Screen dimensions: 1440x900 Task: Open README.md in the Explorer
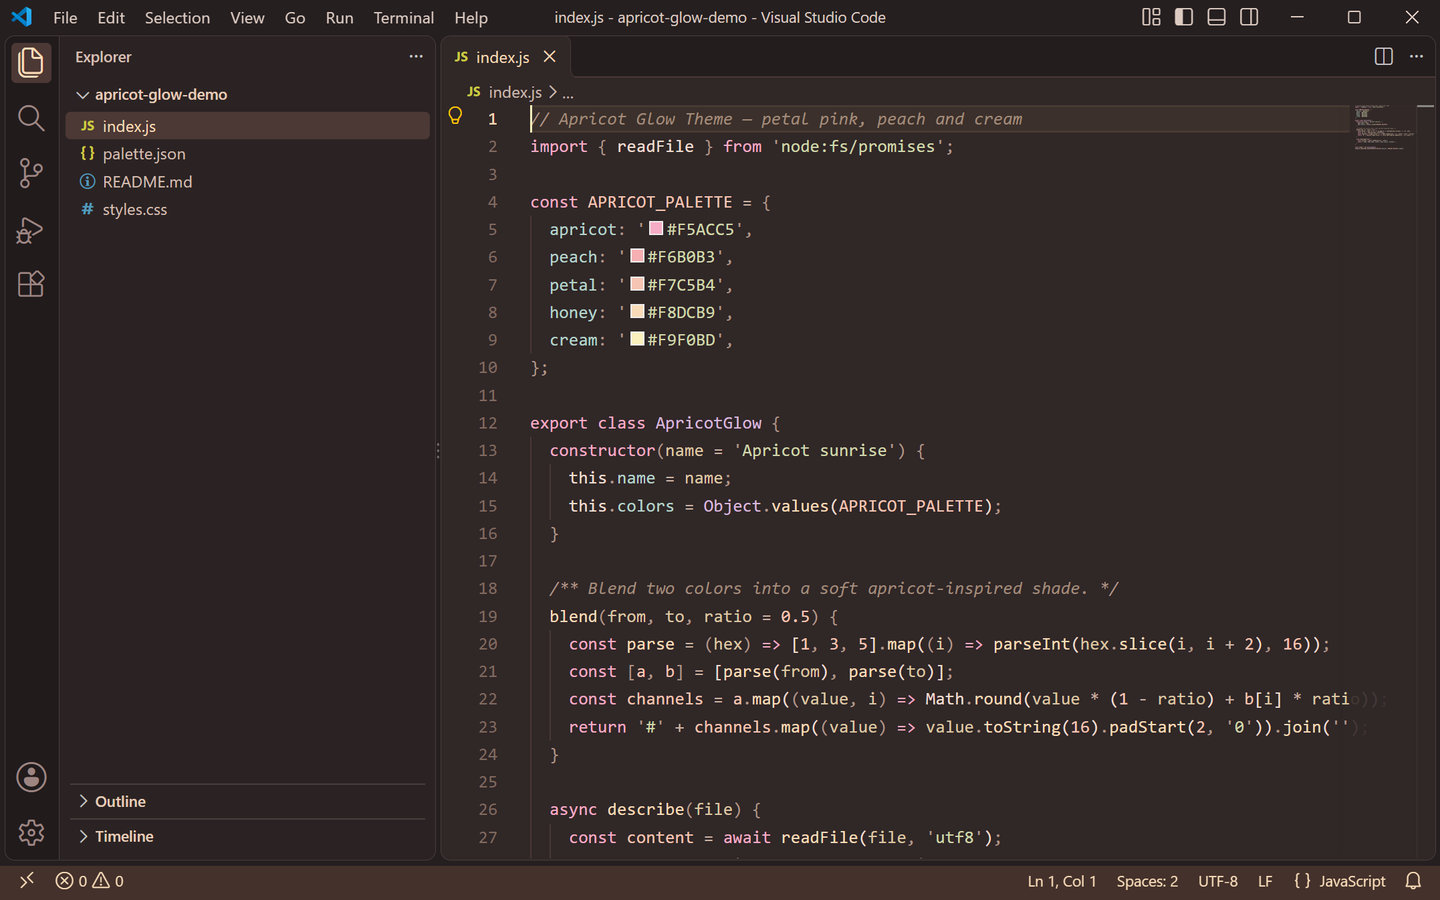(248, 182)
